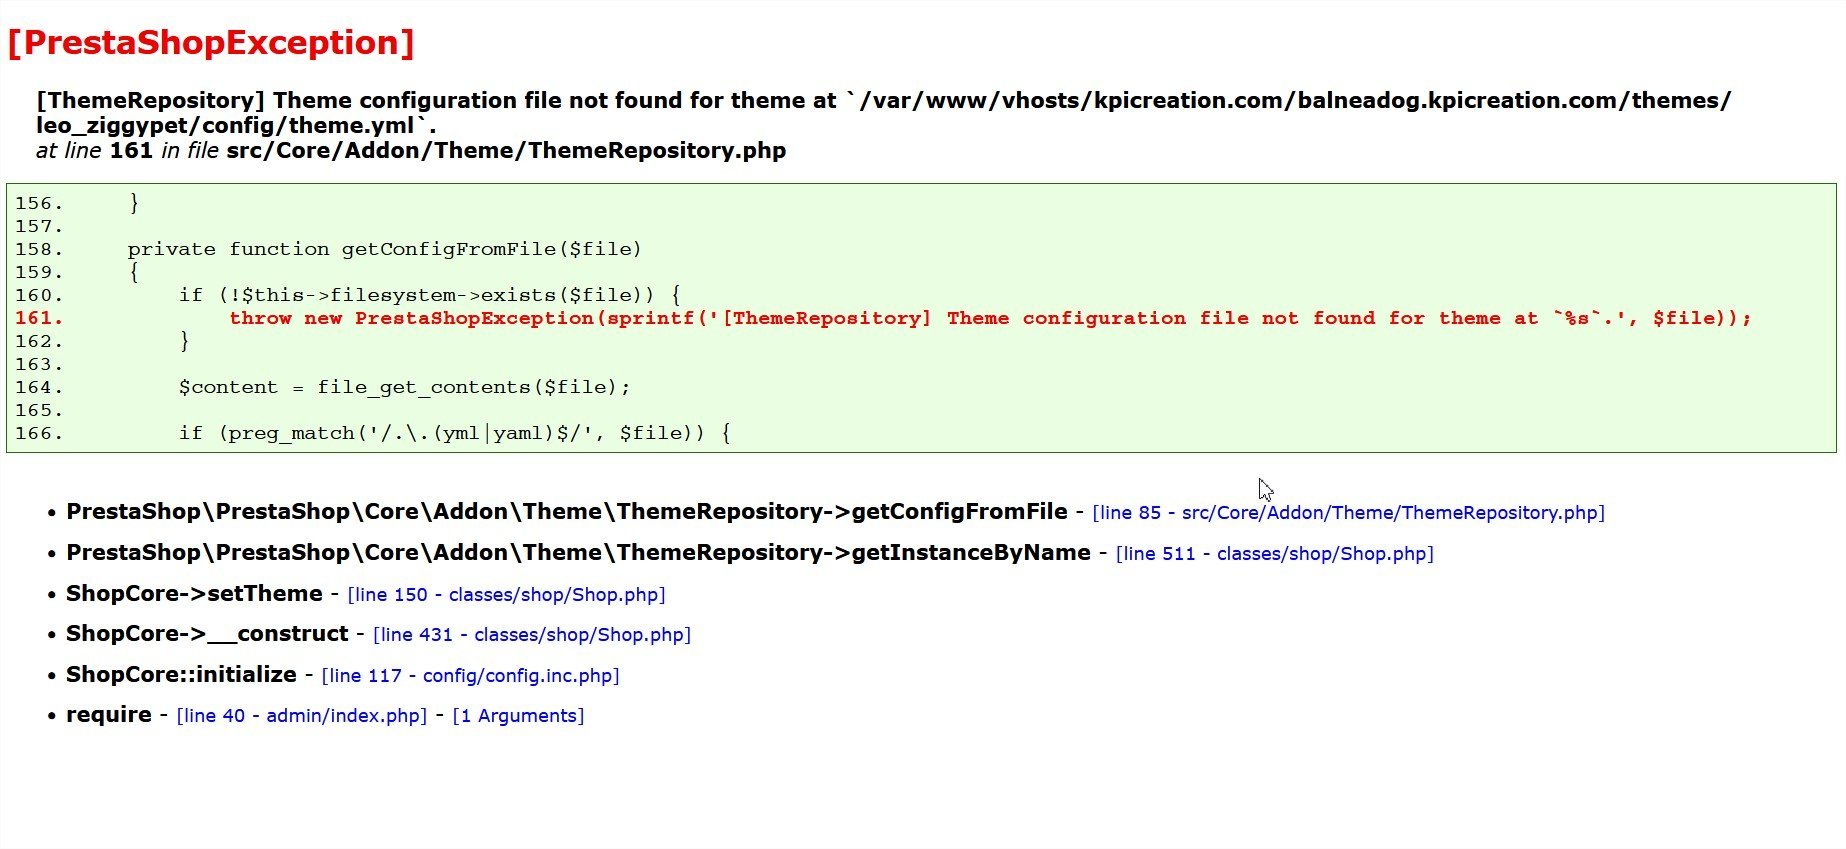The image size is (1846, 849).
Task: Click the ShopCore->setTheme trace entry
Action: click(194, 594)
